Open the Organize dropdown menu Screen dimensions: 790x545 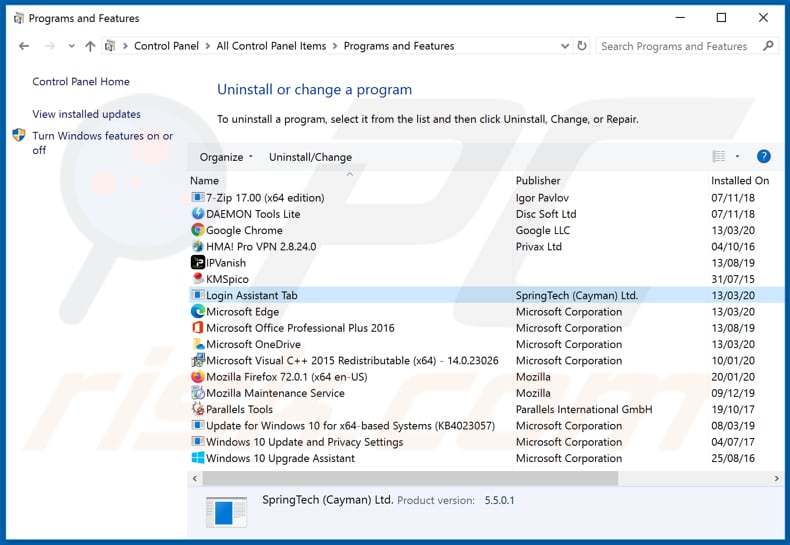click(226, 157)
